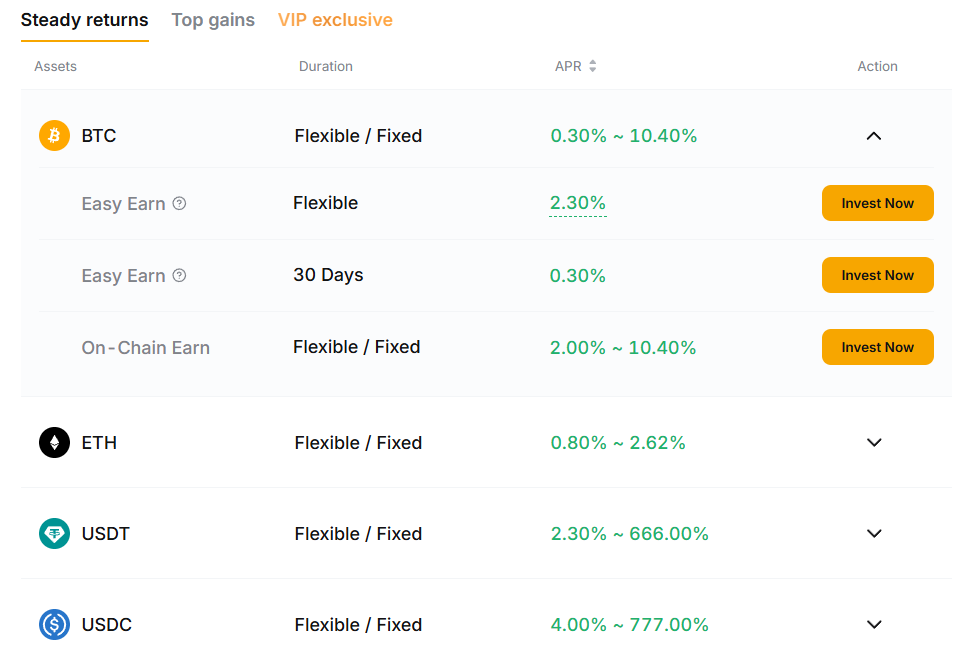The width and height of the screenshot is (955, 653).
Task: Switch to the Top gains tab
Action: click(213, 19)
